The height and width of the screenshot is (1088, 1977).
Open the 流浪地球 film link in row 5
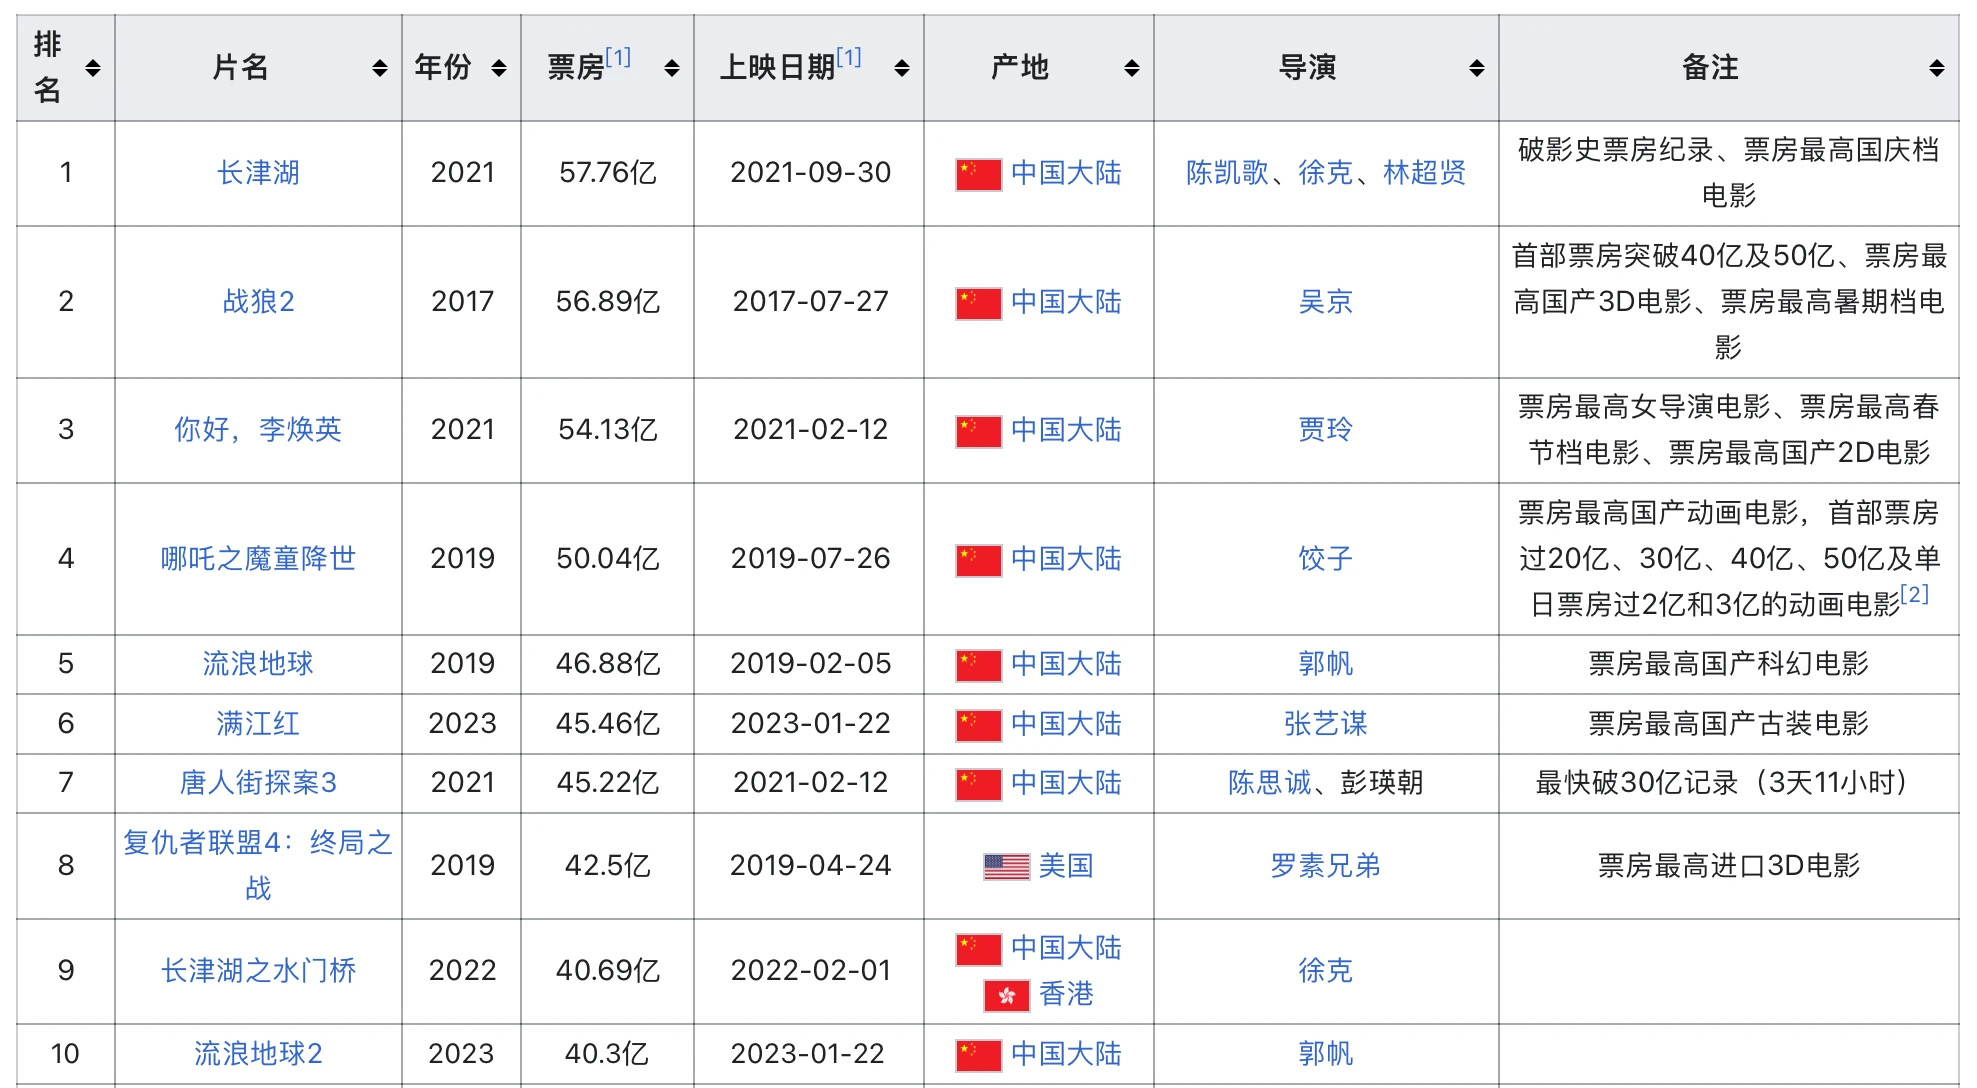[258, 663]
